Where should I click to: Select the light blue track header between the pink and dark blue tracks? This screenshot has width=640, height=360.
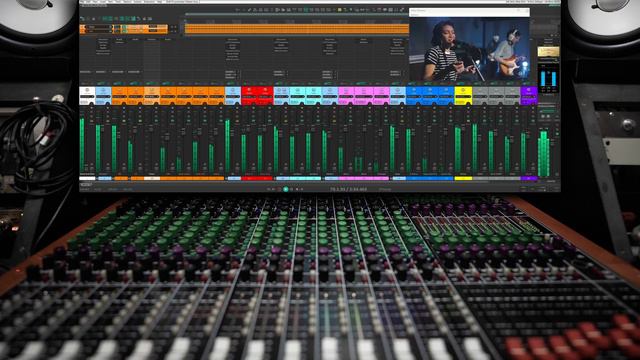(x=398, y=96)
